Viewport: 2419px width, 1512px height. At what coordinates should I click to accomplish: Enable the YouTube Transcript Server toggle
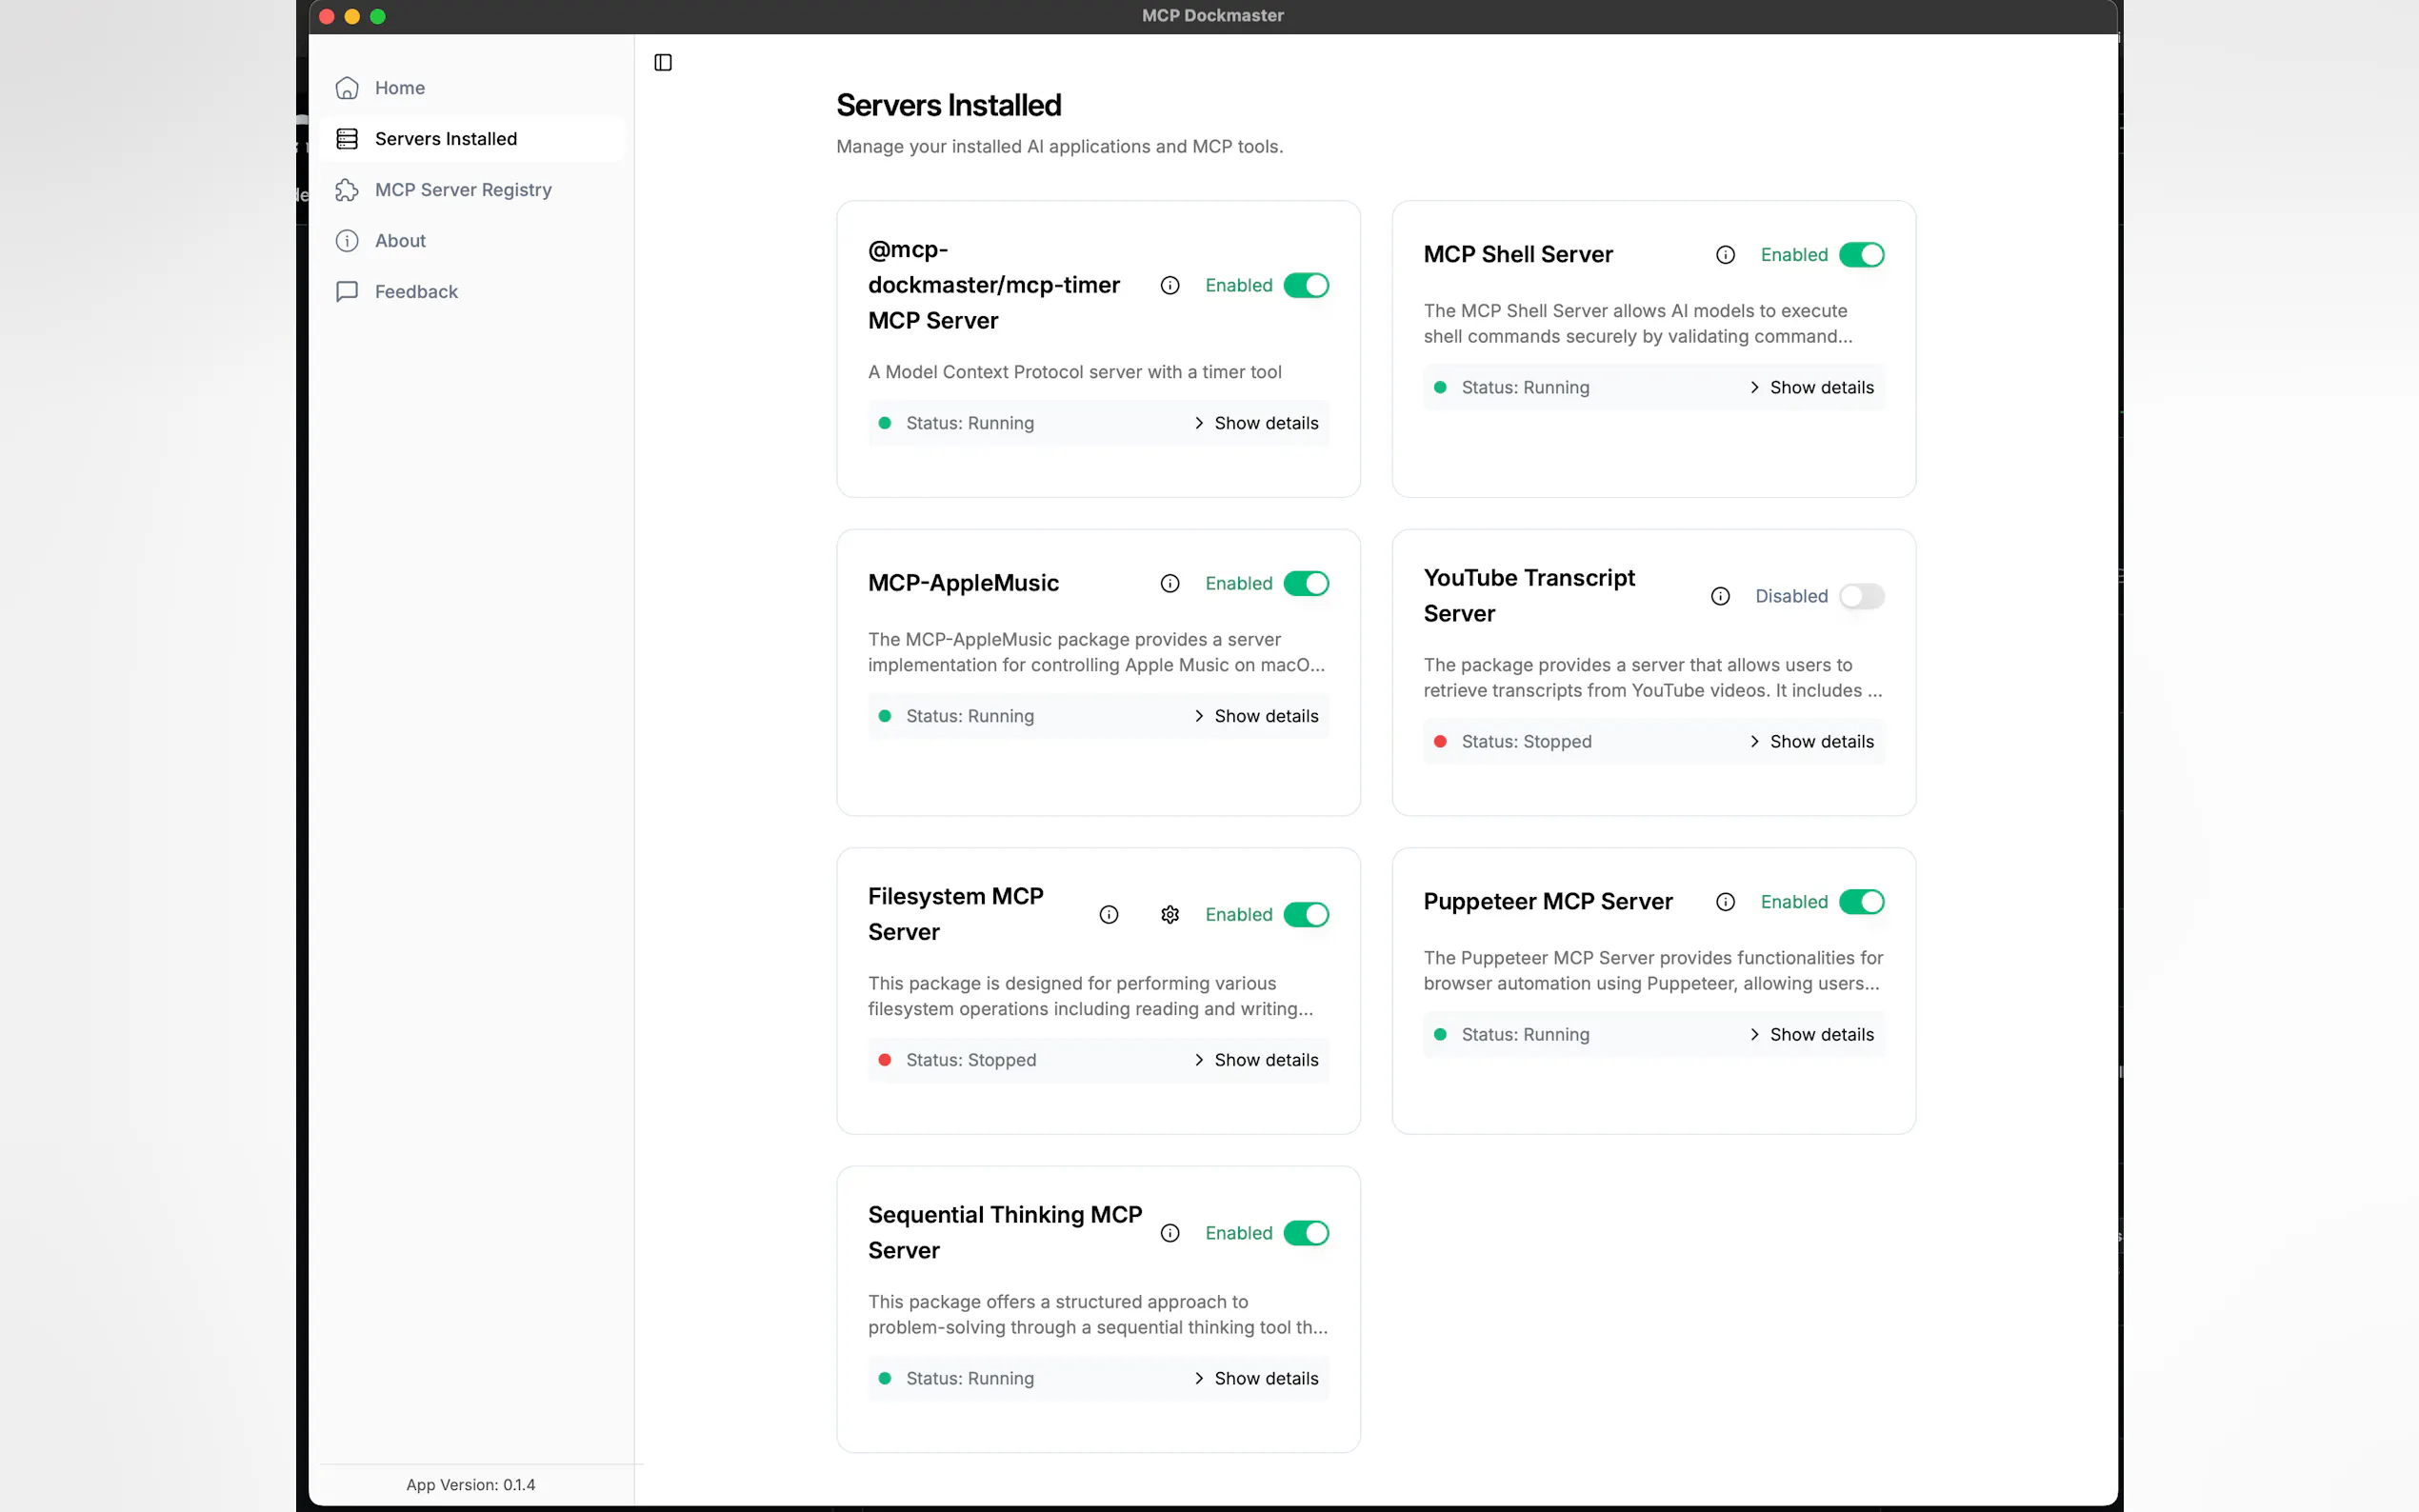point(1861,596)
